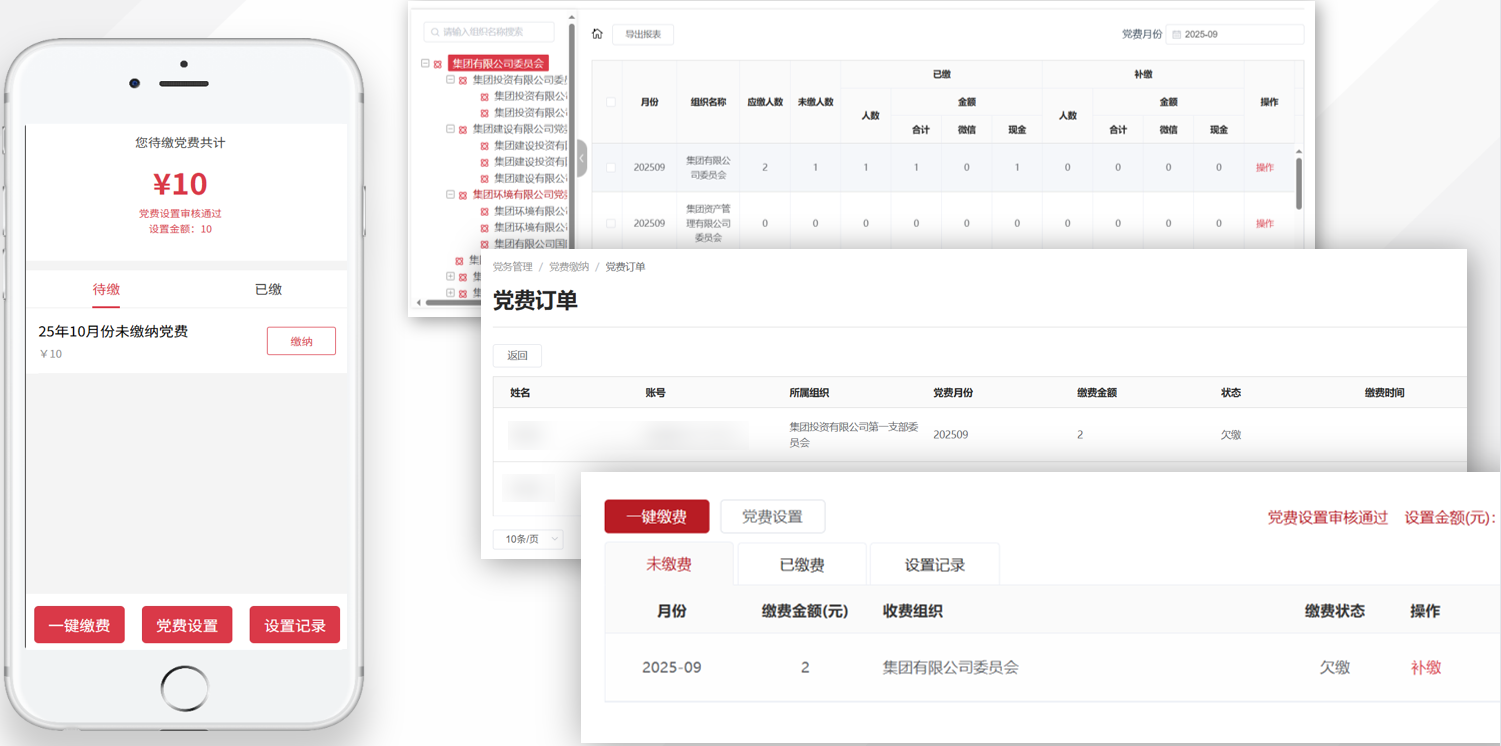
Task: Click red org icon beside 集团环境有限公司党委 node
Action: click(x=463, y=195)
